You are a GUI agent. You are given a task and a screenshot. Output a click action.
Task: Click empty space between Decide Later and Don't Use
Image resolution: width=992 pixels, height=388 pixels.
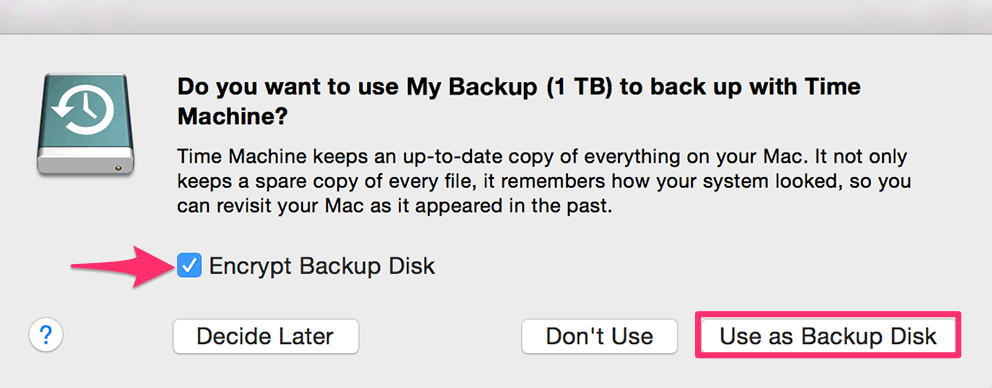tap(440, 336)
